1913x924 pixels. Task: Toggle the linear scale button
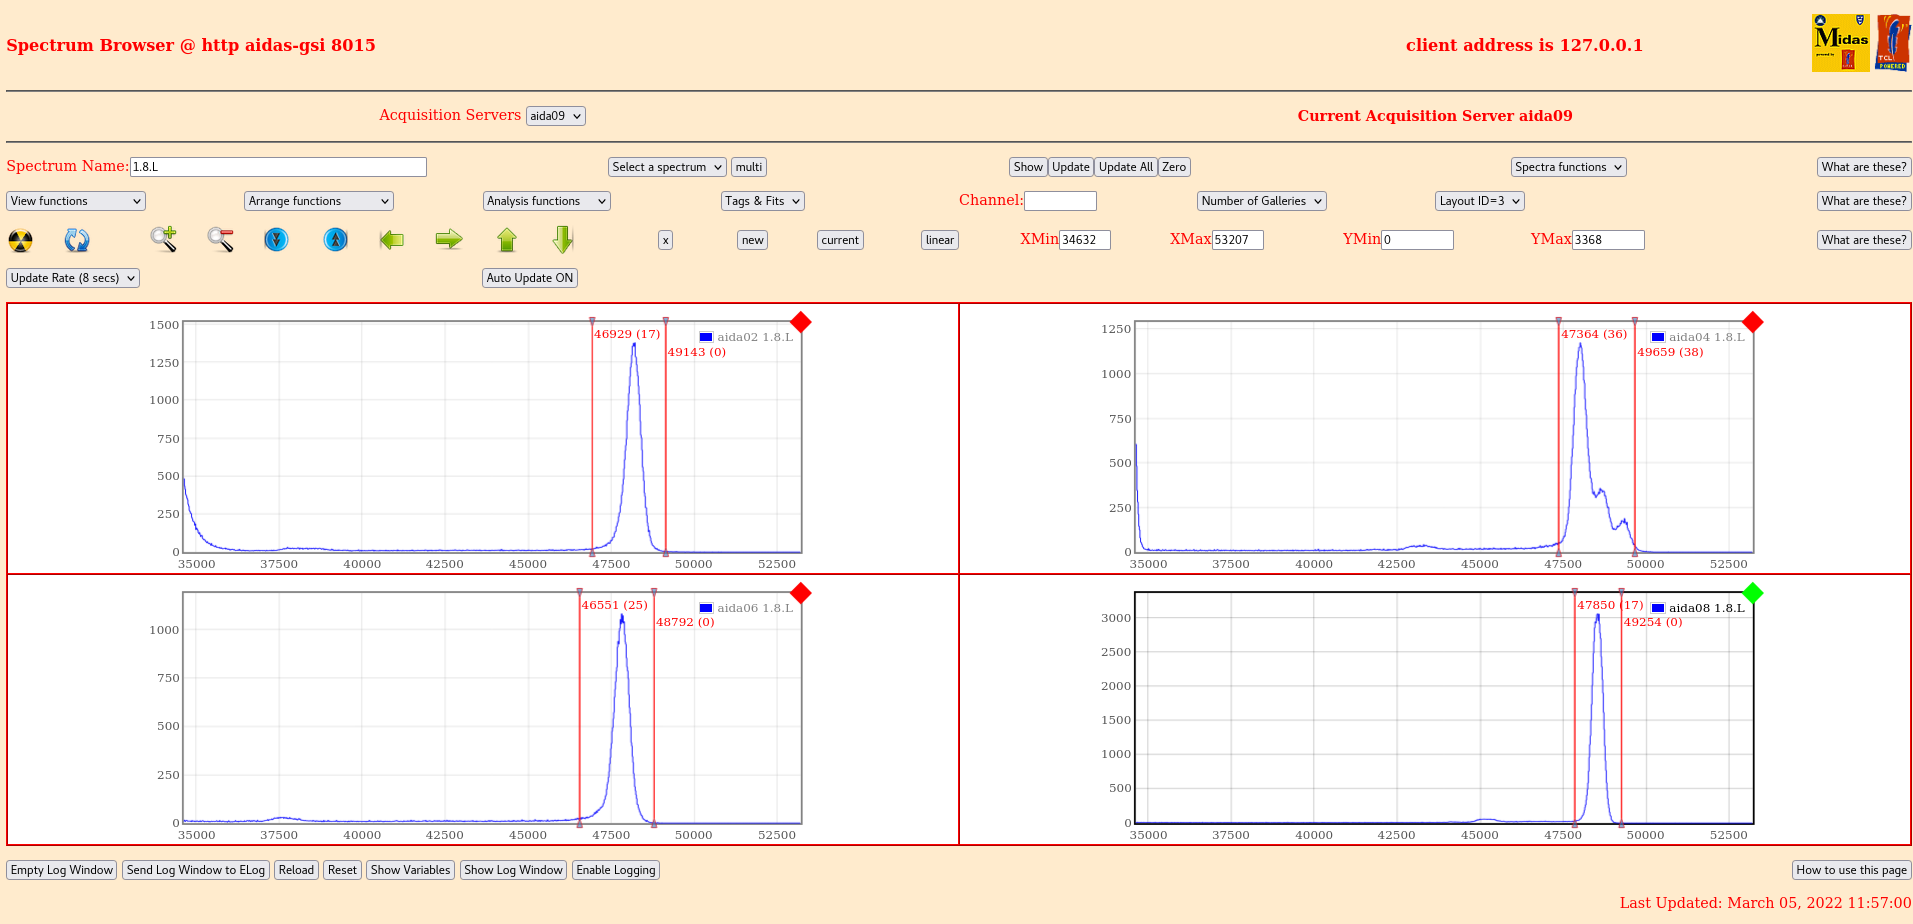[940, 240]
